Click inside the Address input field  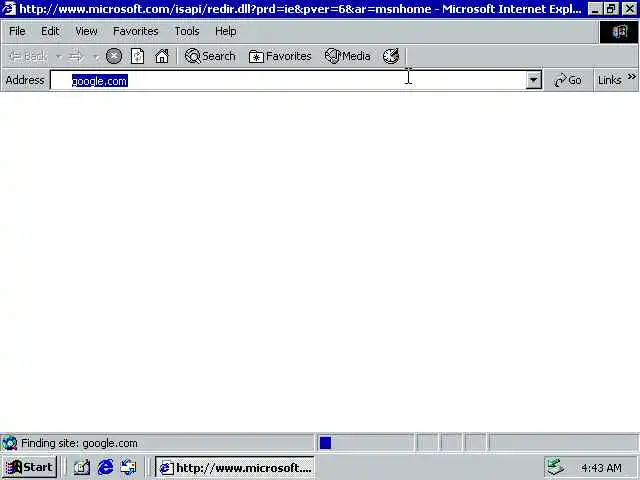point(288,80)
